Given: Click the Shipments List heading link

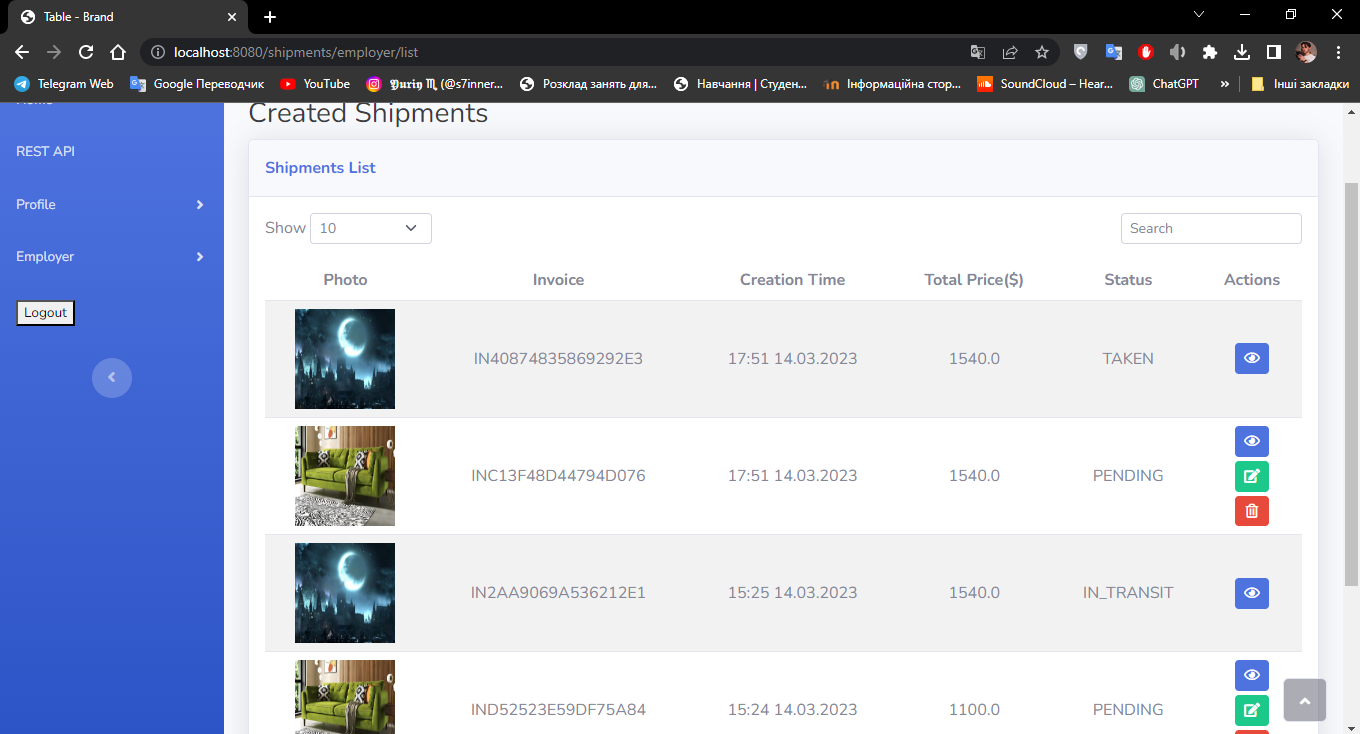Looking at the screenshot, I should [320, 168].
